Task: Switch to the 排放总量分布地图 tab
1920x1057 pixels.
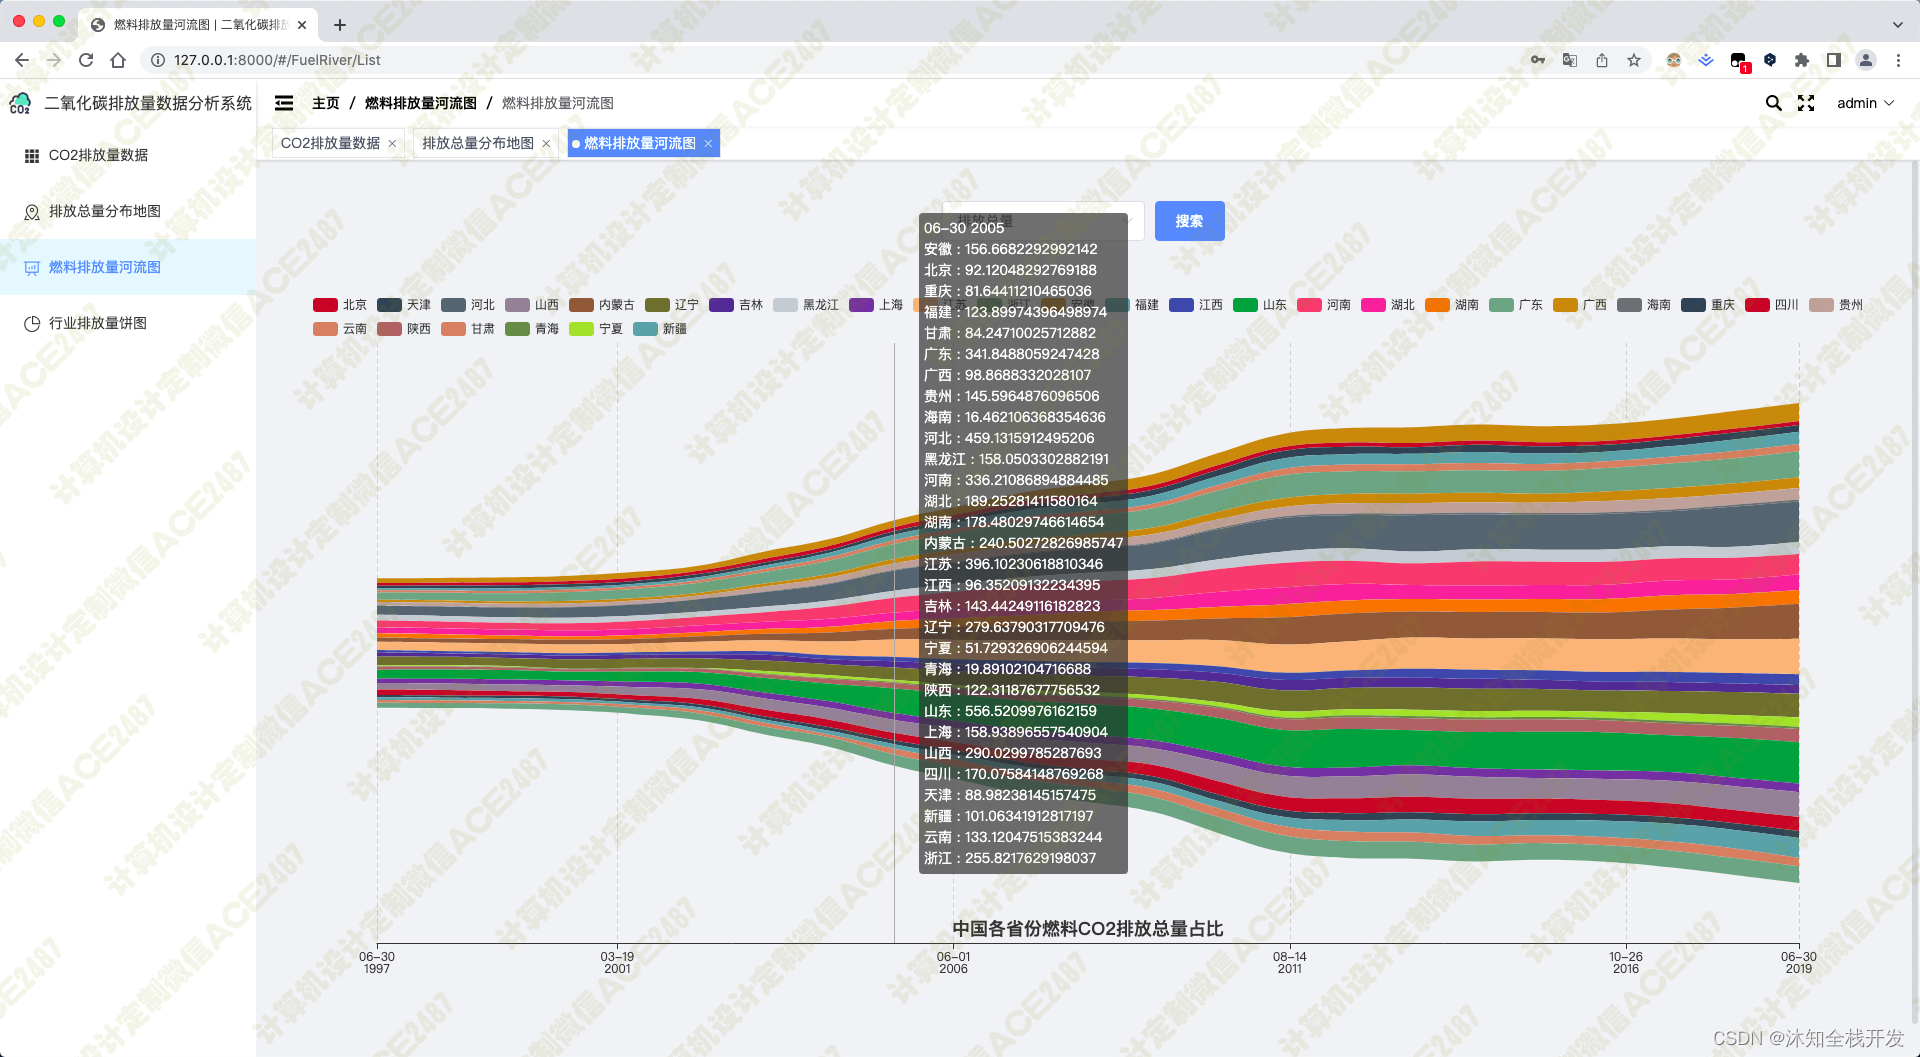Action: (x=478, y=144)
